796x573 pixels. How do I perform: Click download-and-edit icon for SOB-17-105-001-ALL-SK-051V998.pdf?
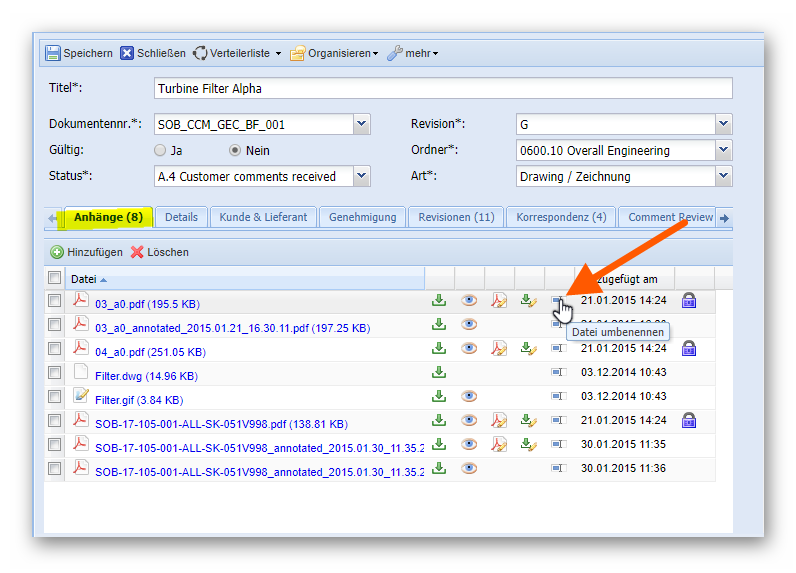pos(528,420)
